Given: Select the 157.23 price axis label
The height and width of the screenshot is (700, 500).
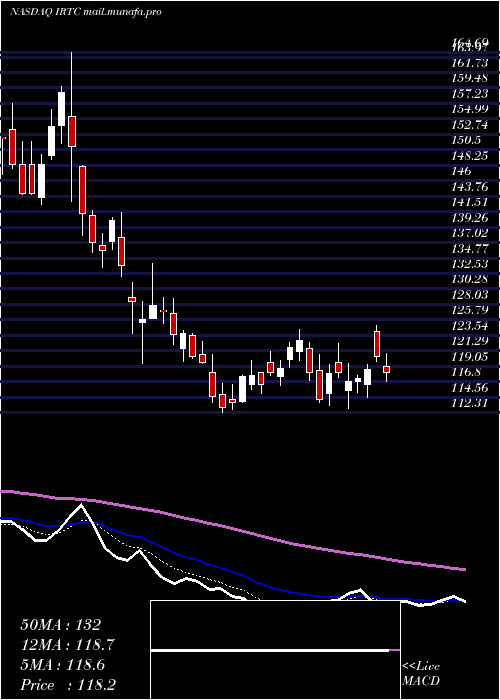Looking at the screenshot, I should click(x=470, y=94).
